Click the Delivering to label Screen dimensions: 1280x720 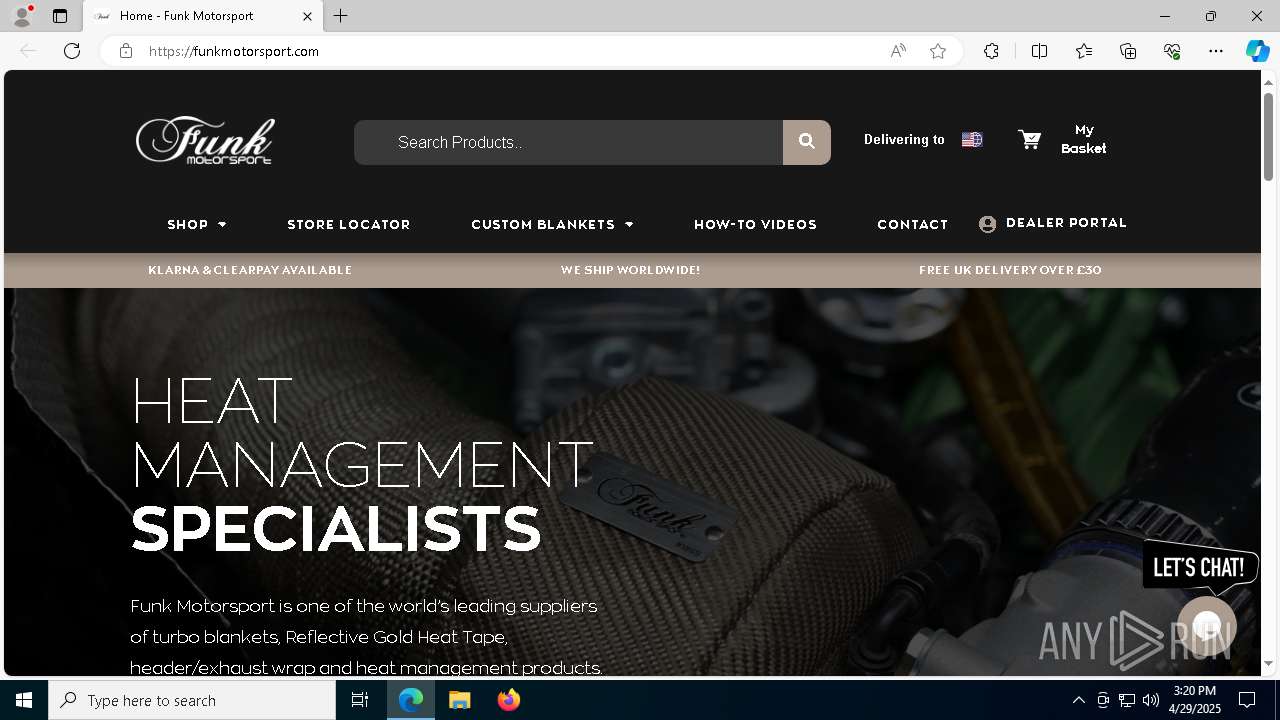coord(904,140)
